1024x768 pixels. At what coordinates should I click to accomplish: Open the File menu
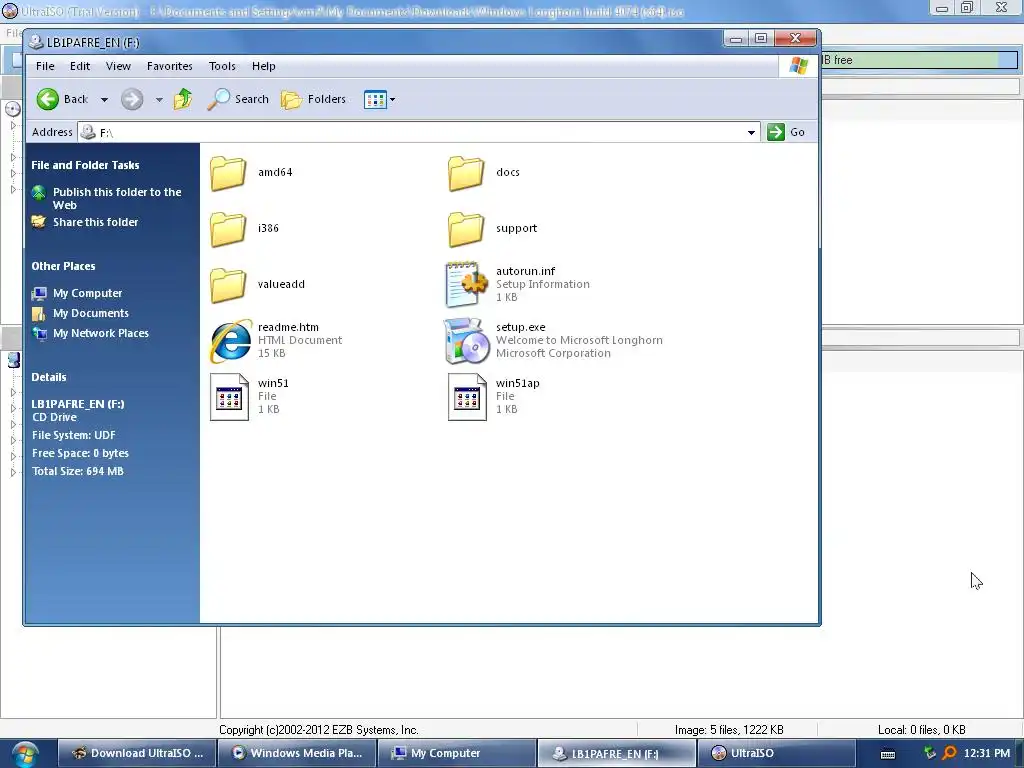pos(45,66)
